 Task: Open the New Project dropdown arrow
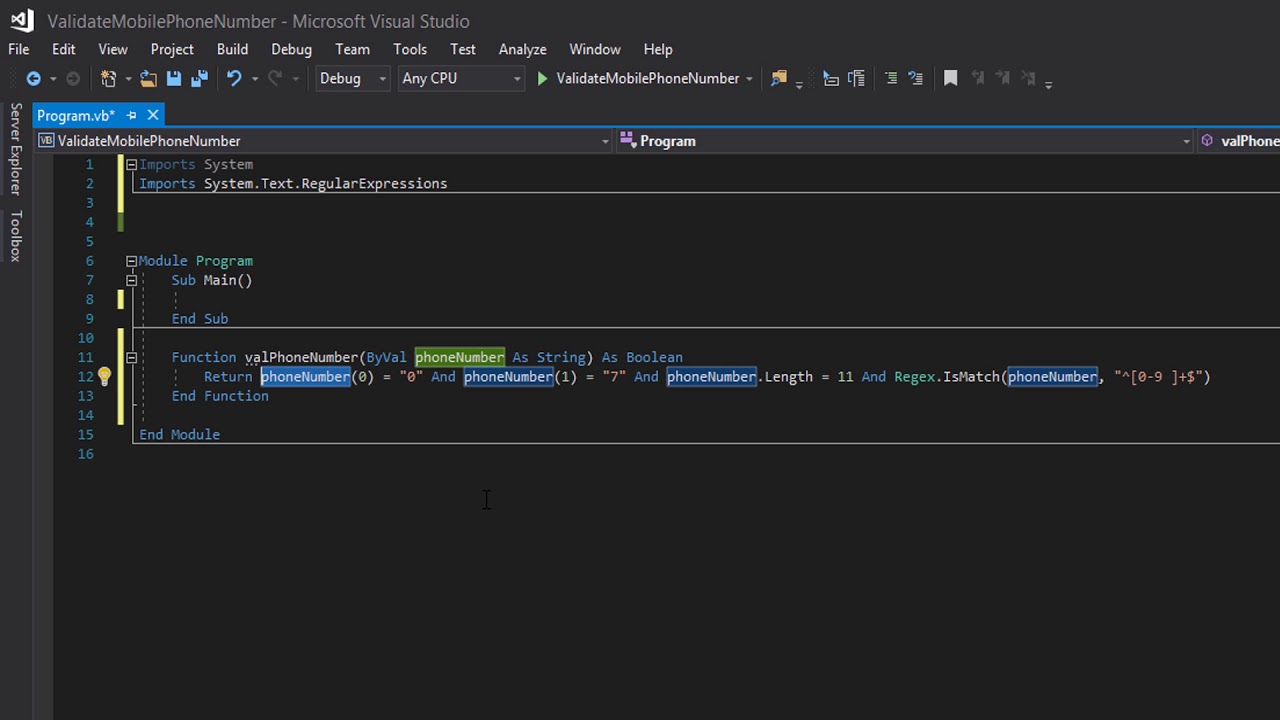[x=128, y=79]
